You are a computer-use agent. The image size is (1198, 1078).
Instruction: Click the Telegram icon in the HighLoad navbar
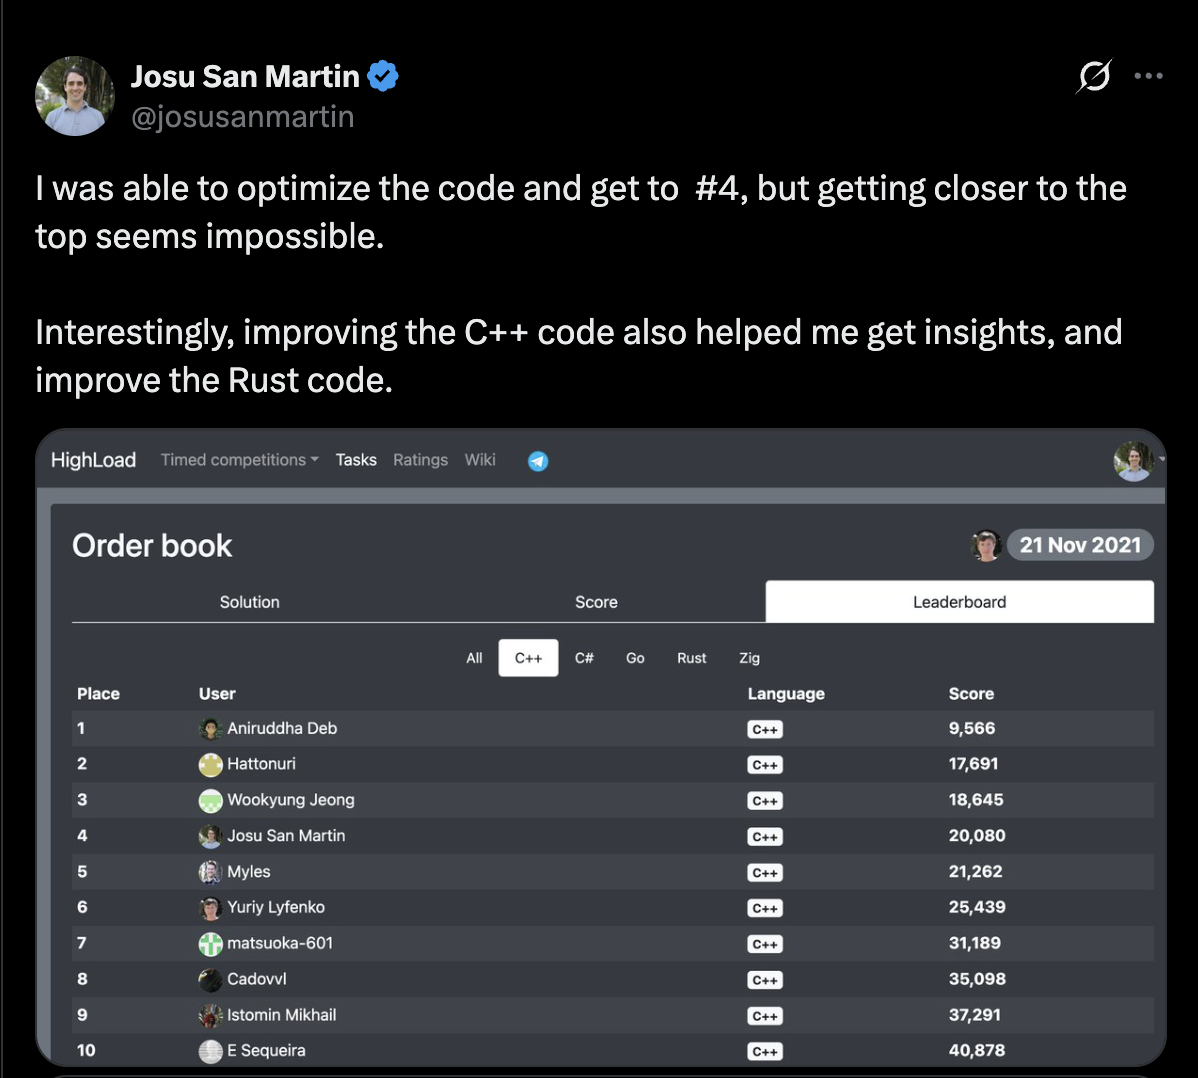point(537,460)
